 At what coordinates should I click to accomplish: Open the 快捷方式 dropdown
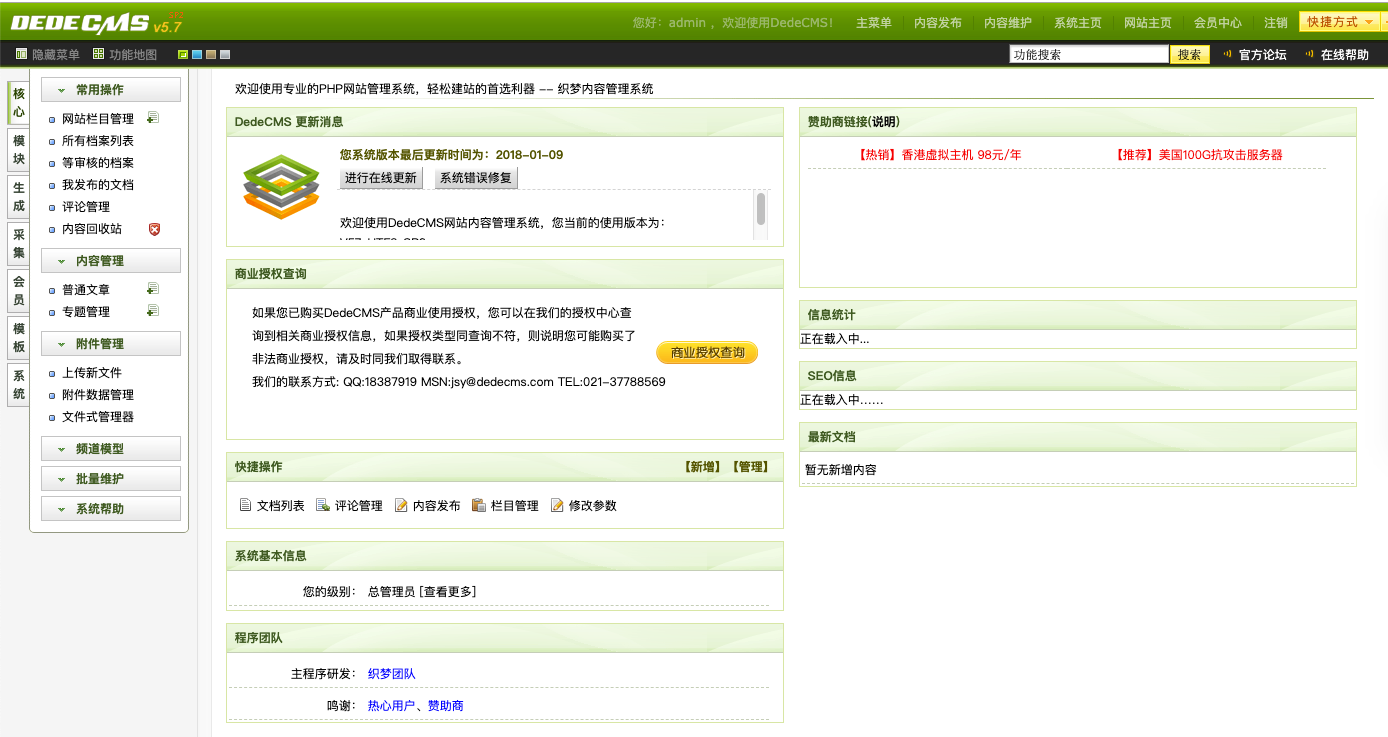(x=1339, y=22)
